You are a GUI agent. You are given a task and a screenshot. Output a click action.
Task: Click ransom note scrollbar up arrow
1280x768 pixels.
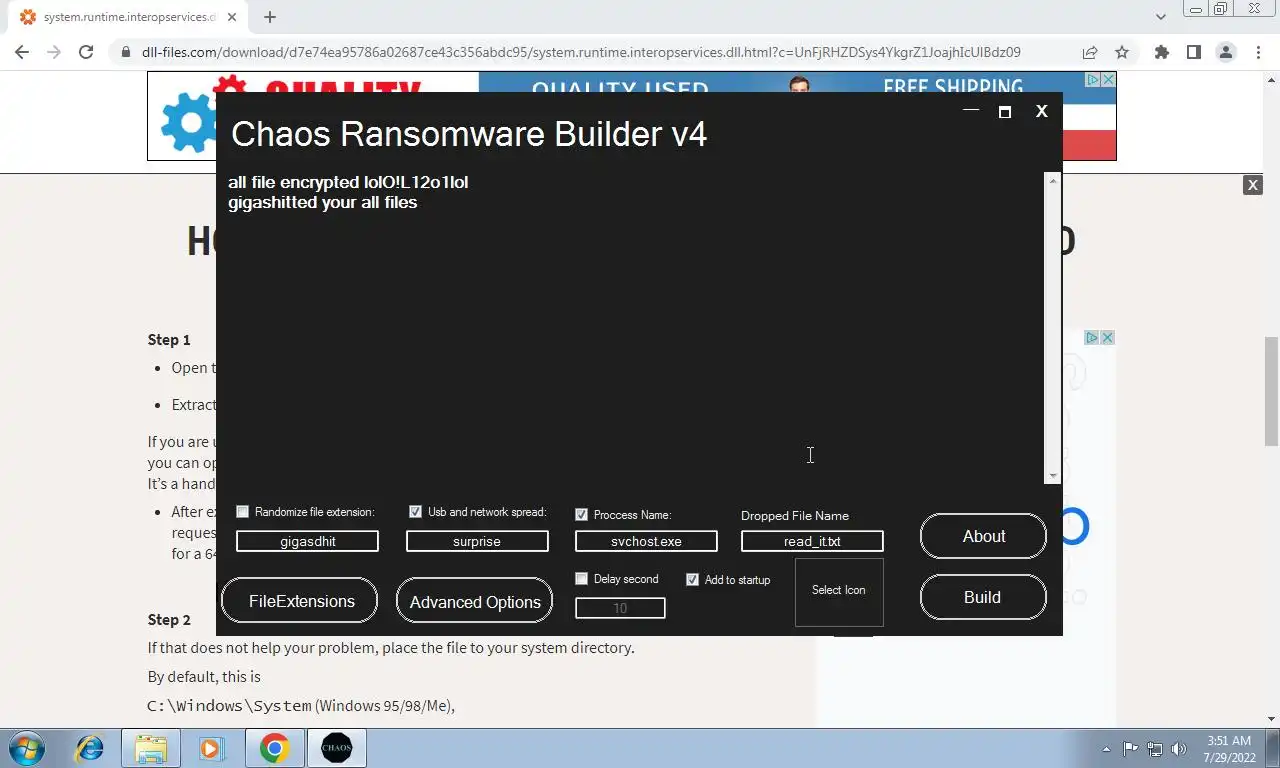point(1052,180)
